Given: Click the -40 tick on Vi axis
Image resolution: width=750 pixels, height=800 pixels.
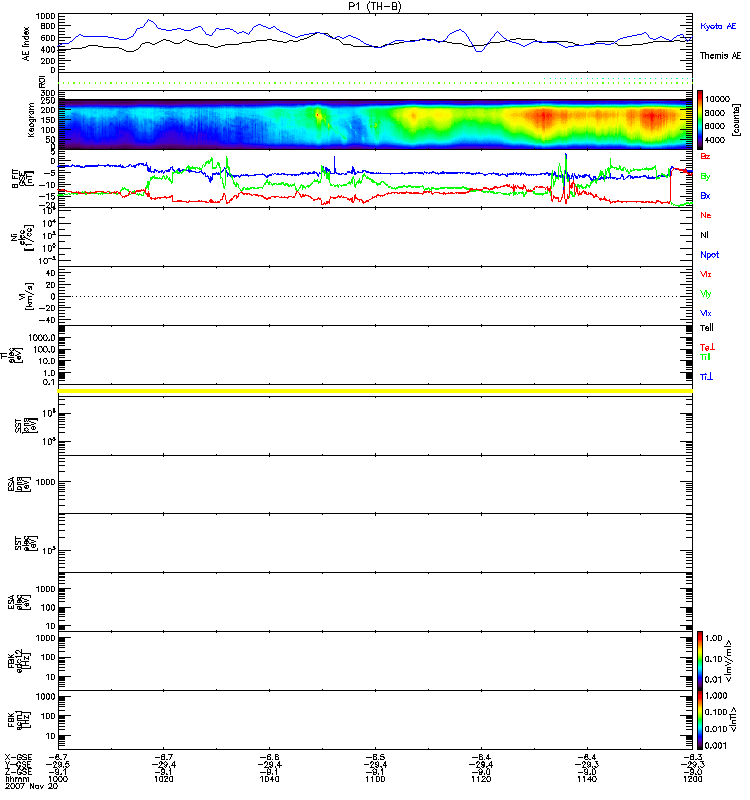Looking at the screenshot, I should click(x=47, y=320).
